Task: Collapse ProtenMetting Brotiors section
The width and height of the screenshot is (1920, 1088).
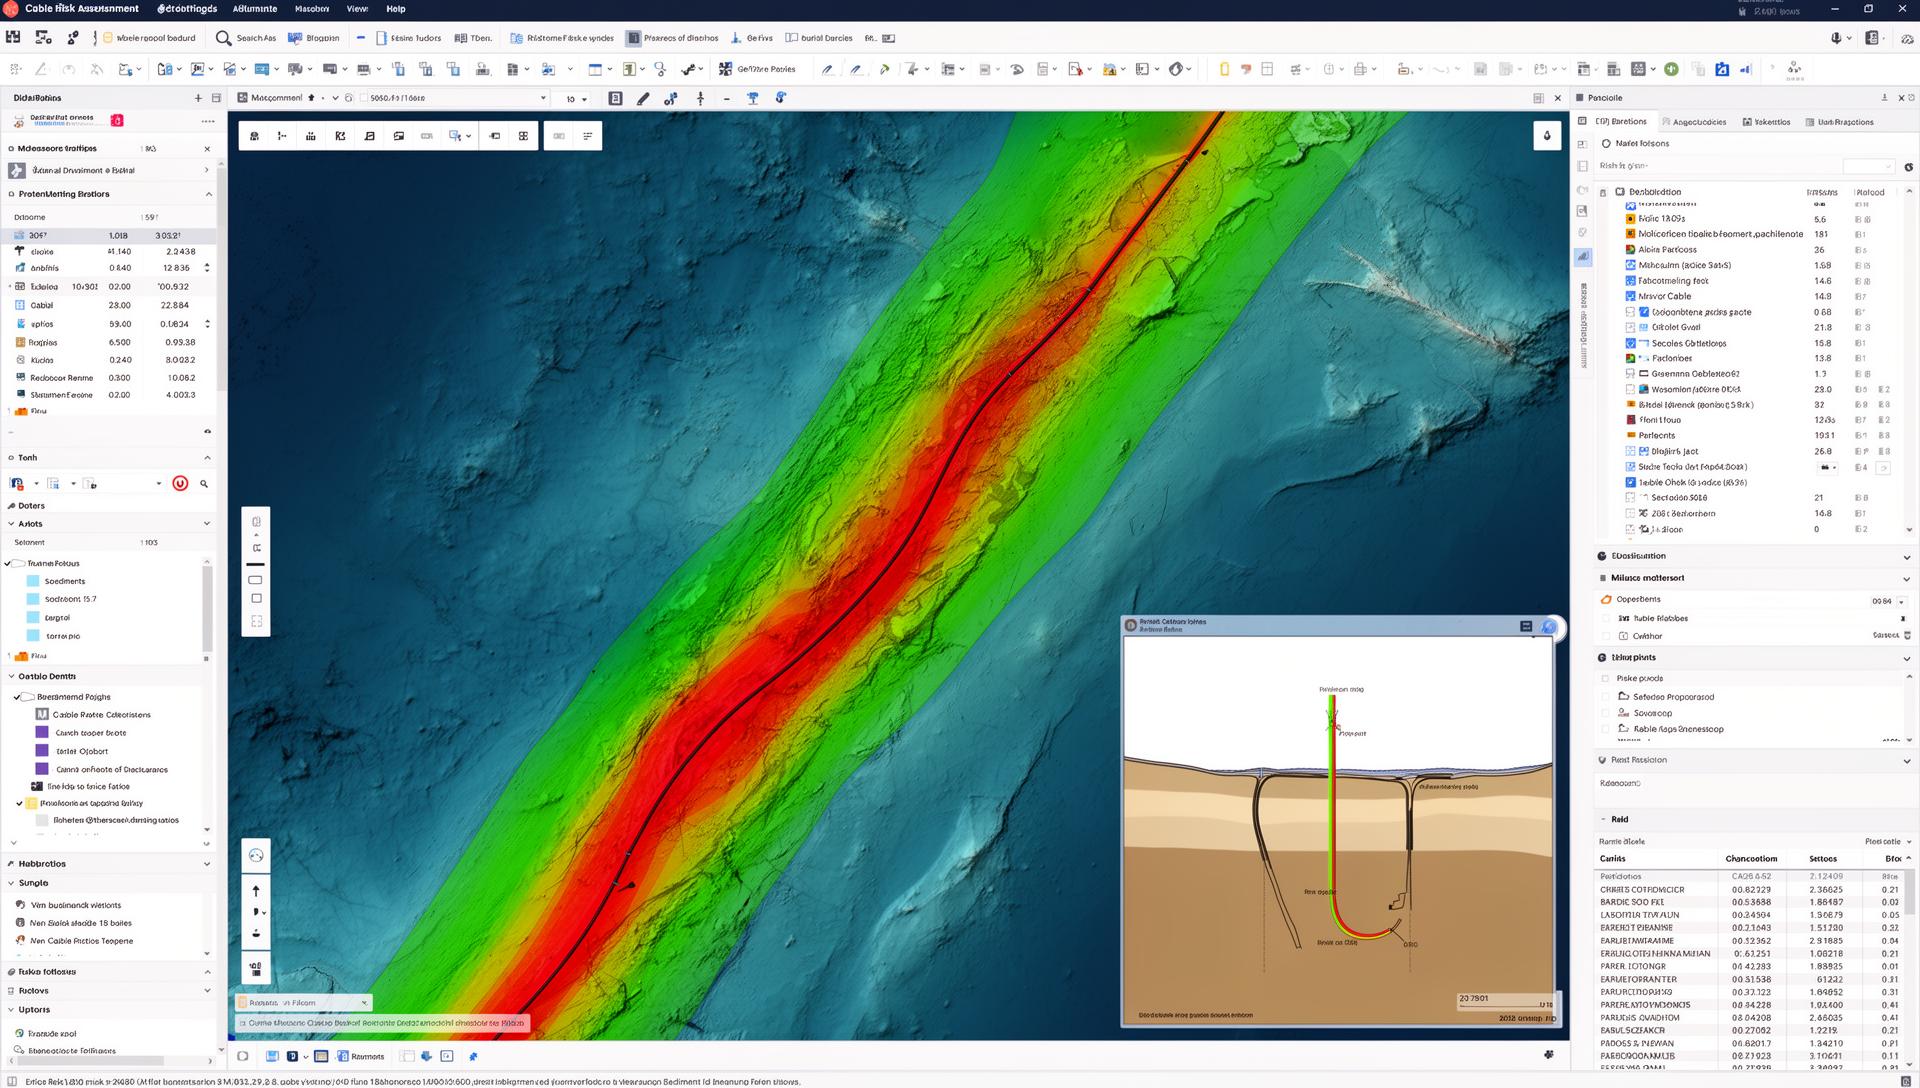Action: coord(208,194)
